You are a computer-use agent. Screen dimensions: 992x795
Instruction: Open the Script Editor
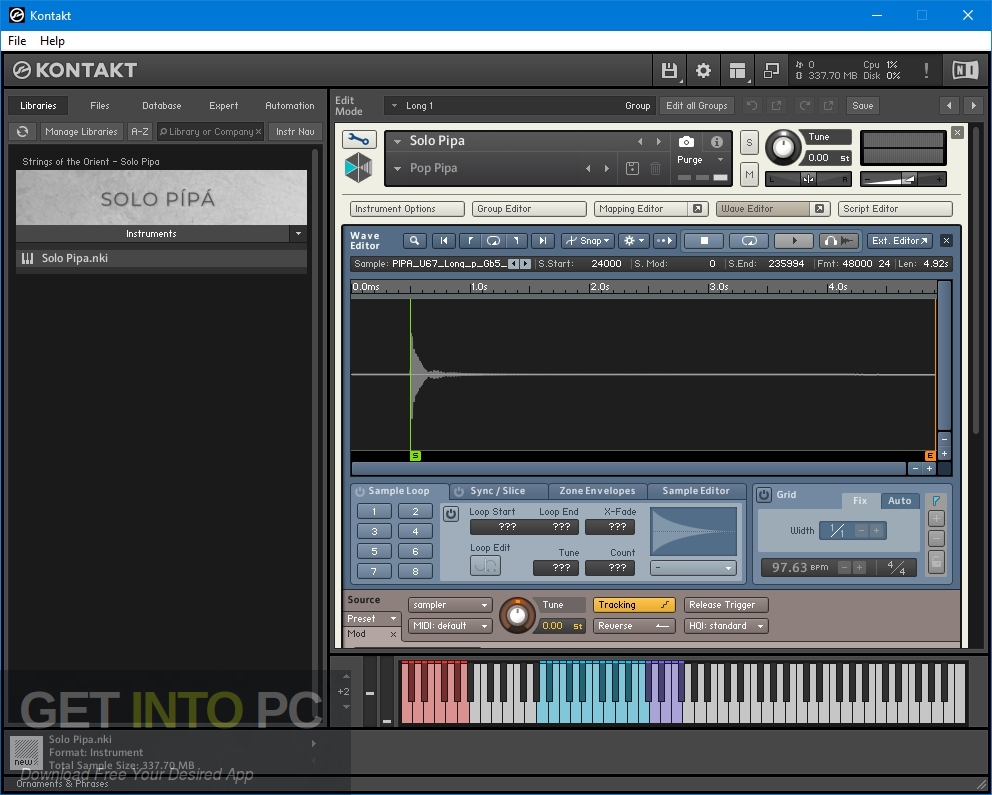895,209
